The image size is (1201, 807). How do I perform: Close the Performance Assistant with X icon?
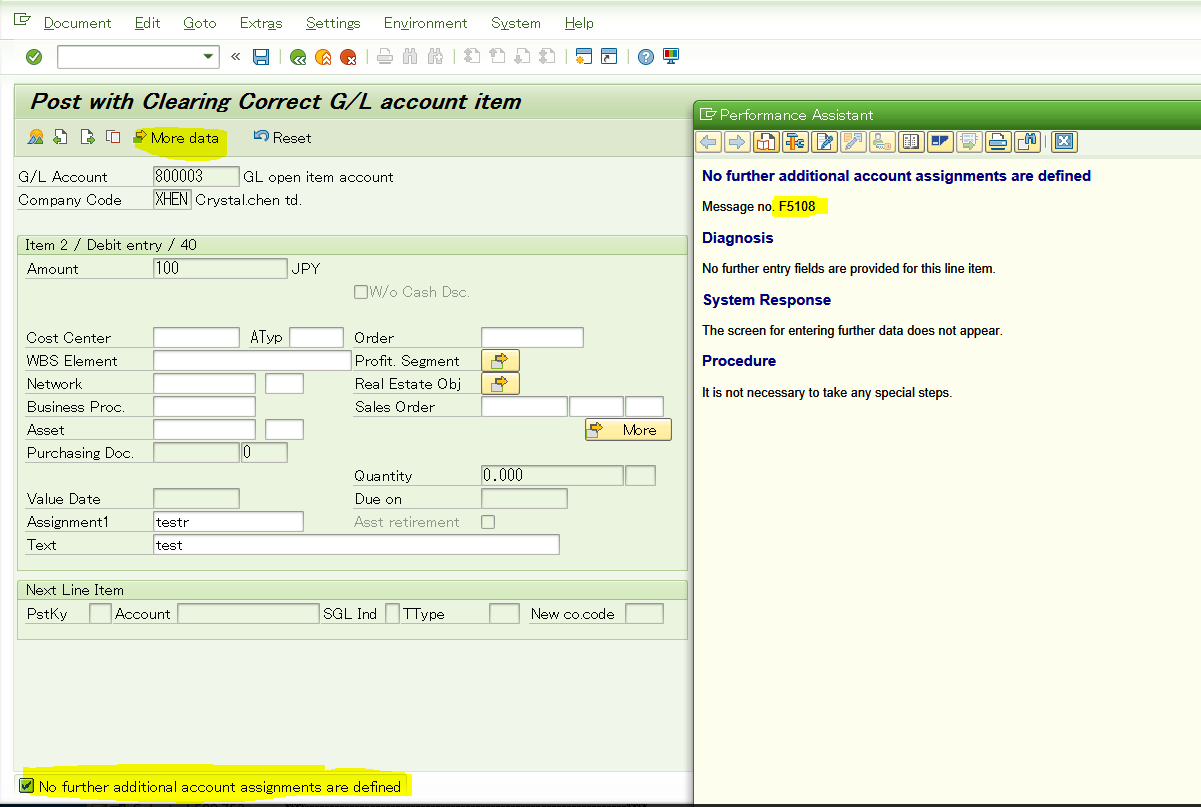click(x=1064, y=142)
